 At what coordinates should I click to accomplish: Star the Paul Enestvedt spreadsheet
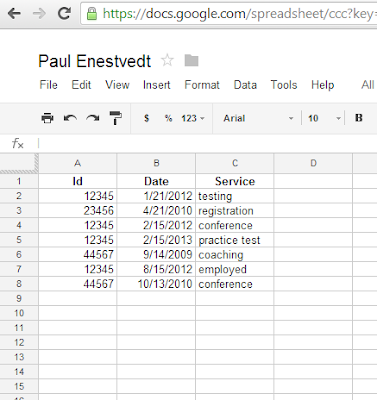click(x=167, y=61)
